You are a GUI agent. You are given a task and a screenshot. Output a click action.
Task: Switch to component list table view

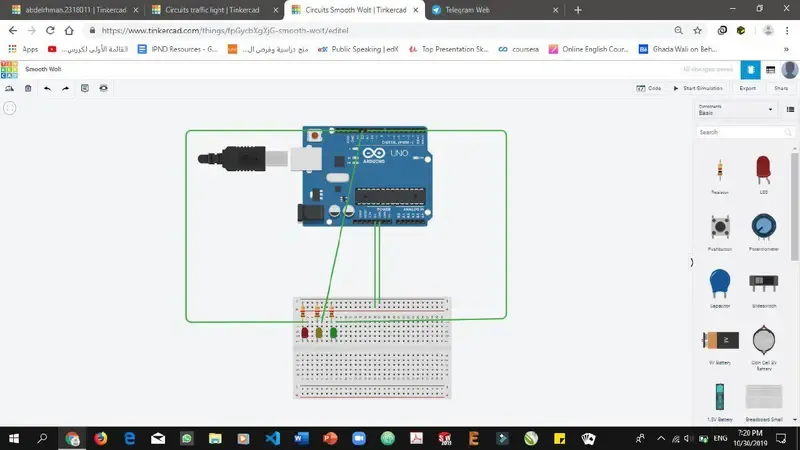pos(770,69)
